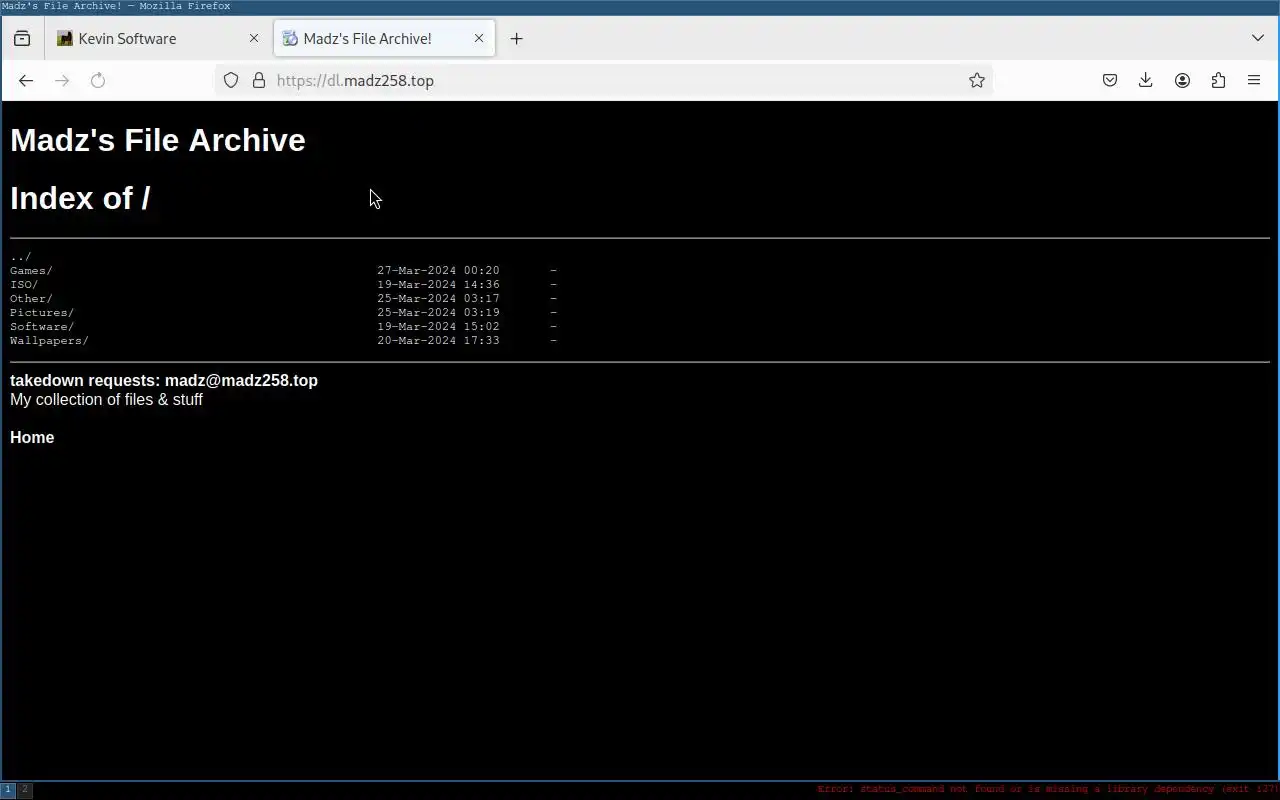Click the date 25-Mar-2024 03:19
The width and height of the screenshot is (1280, 800).
coord(438,313)
